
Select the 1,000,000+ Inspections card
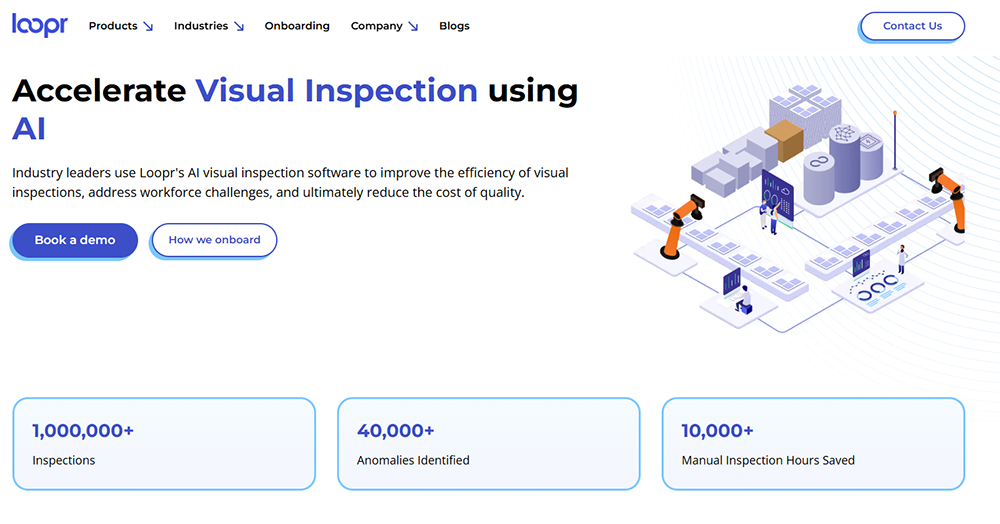click(164, 444)
